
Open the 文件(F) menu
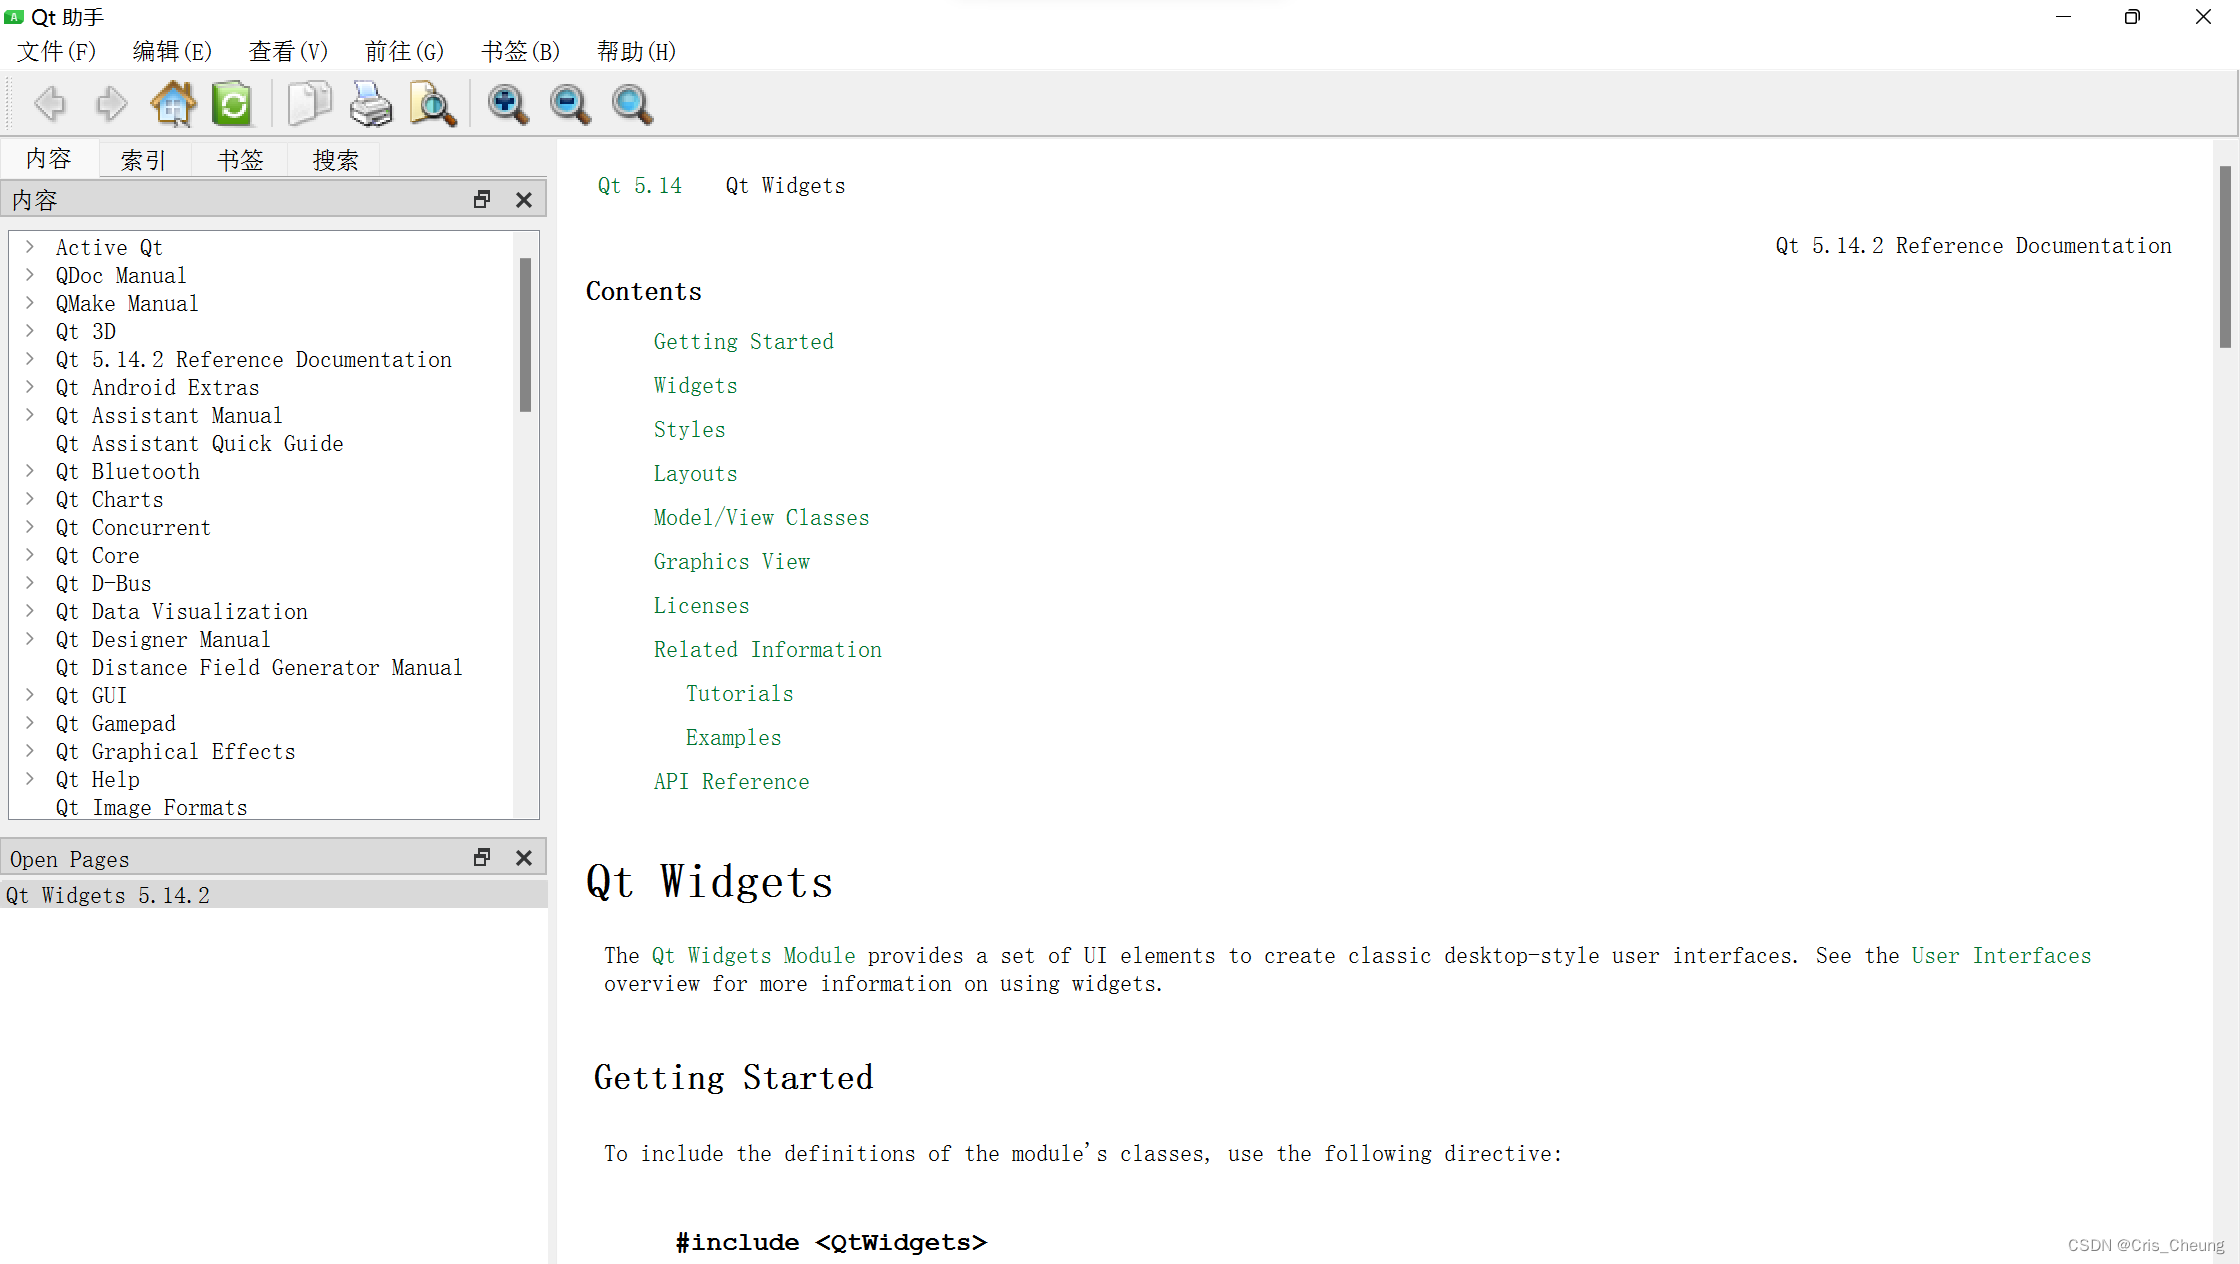[56, 51]
